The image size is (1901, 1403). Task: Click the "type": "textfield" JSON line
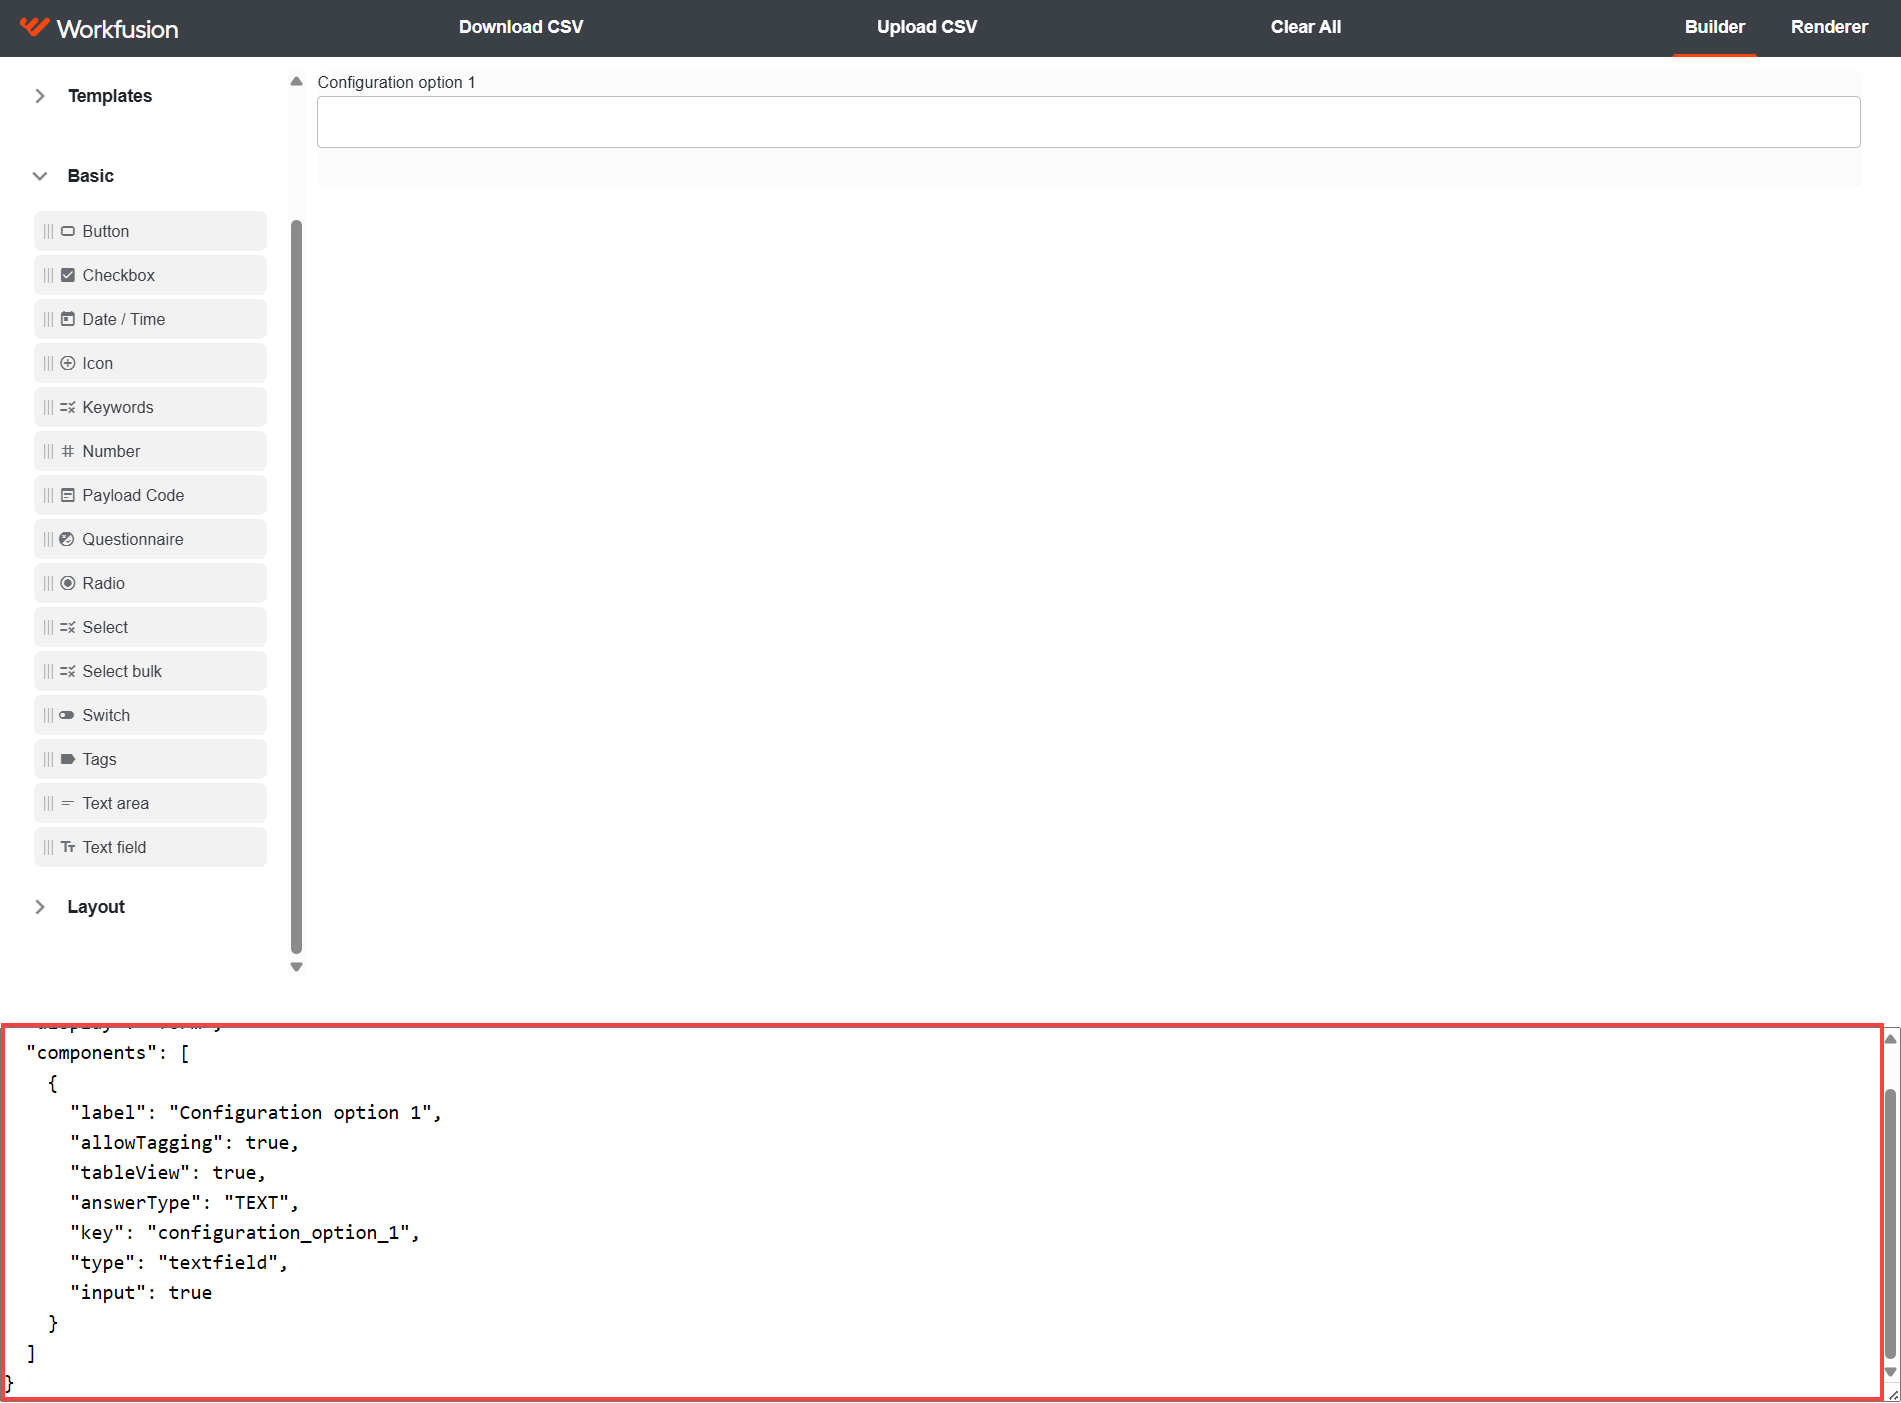tap(179, 1263)
